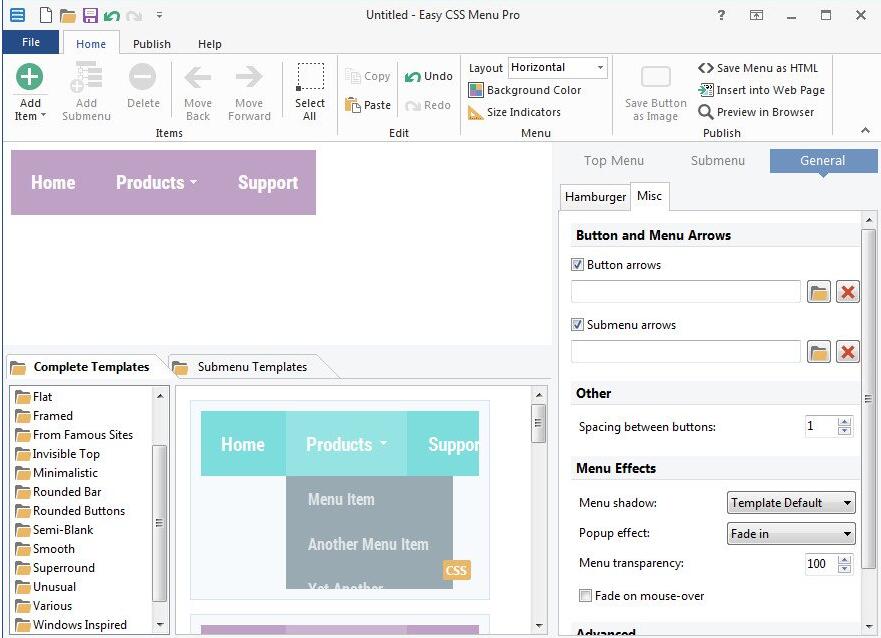This screenshot has height=638, width=881.
Task: Adjust Menu transparency spinner
Action: [844, 563]
